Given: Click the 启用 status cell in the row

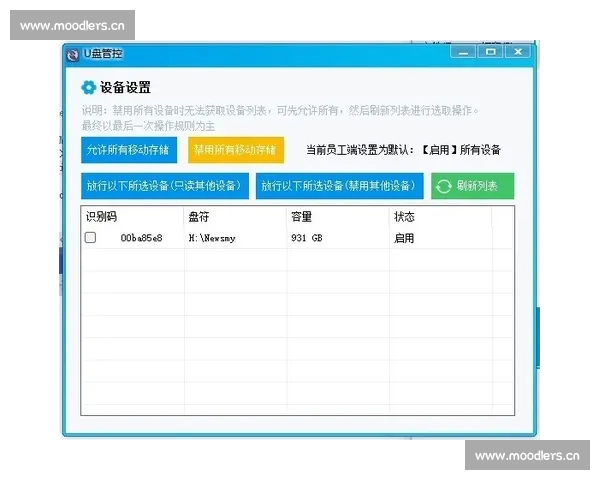Looking at the screenshot, I should 404,238.
